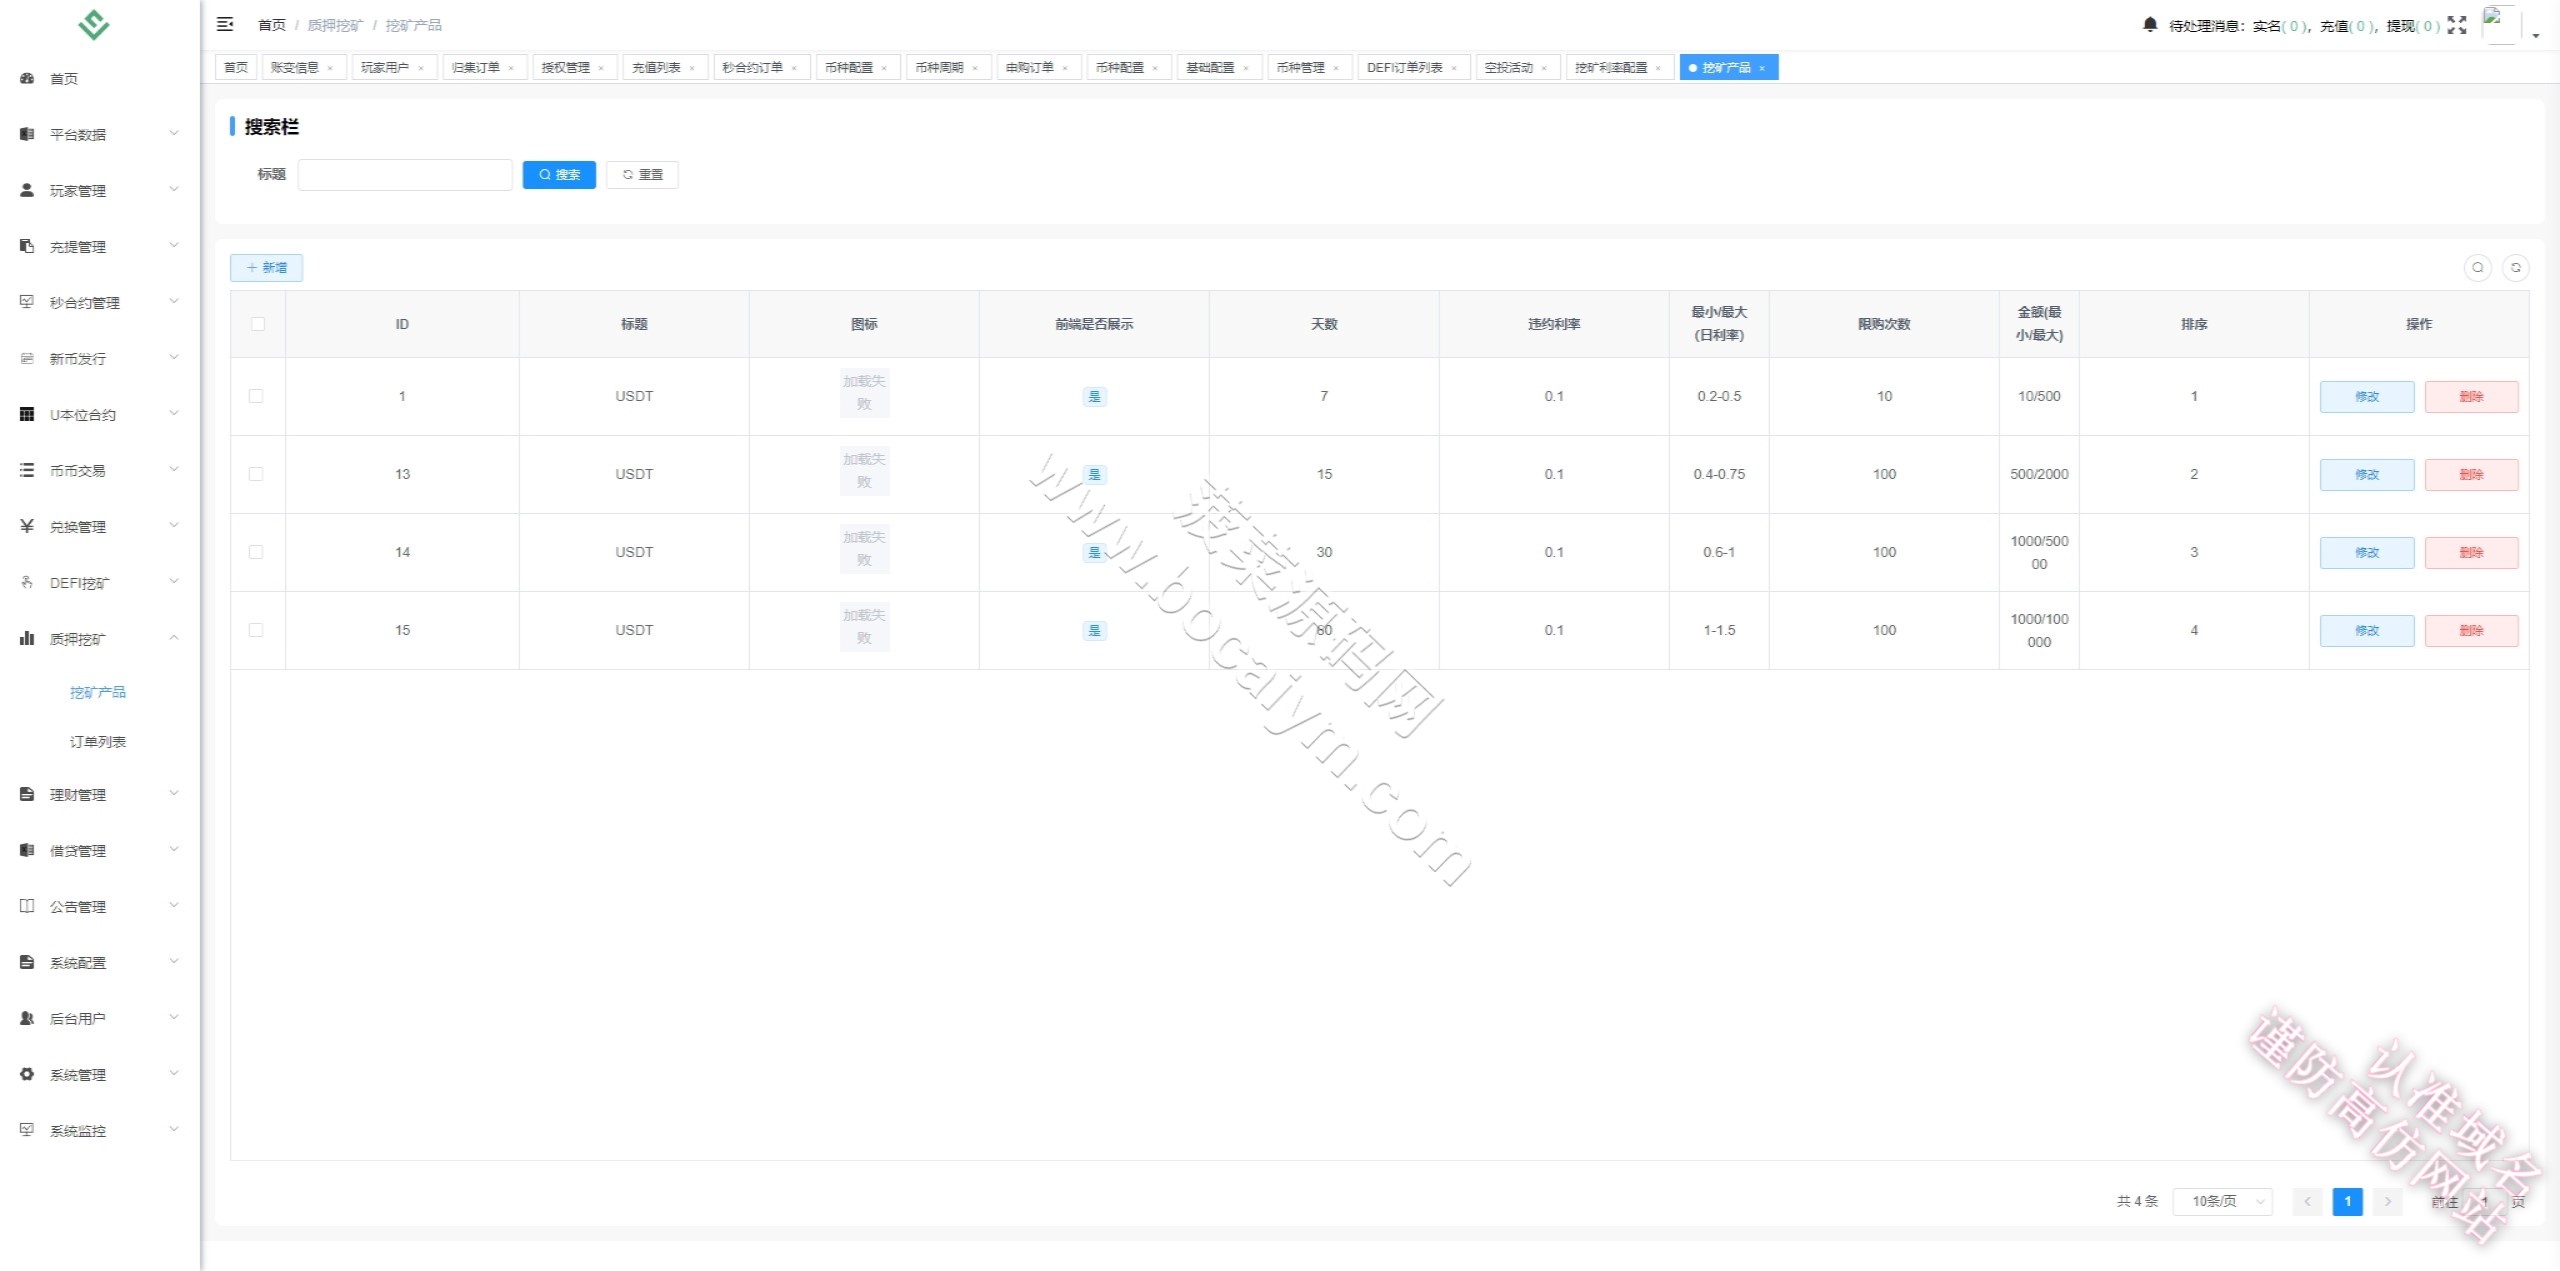The width and height of the screenshot is (2560, 1271).
Task: Expand the 借贷管理 sidebar chevron
Action: (174, 849)
